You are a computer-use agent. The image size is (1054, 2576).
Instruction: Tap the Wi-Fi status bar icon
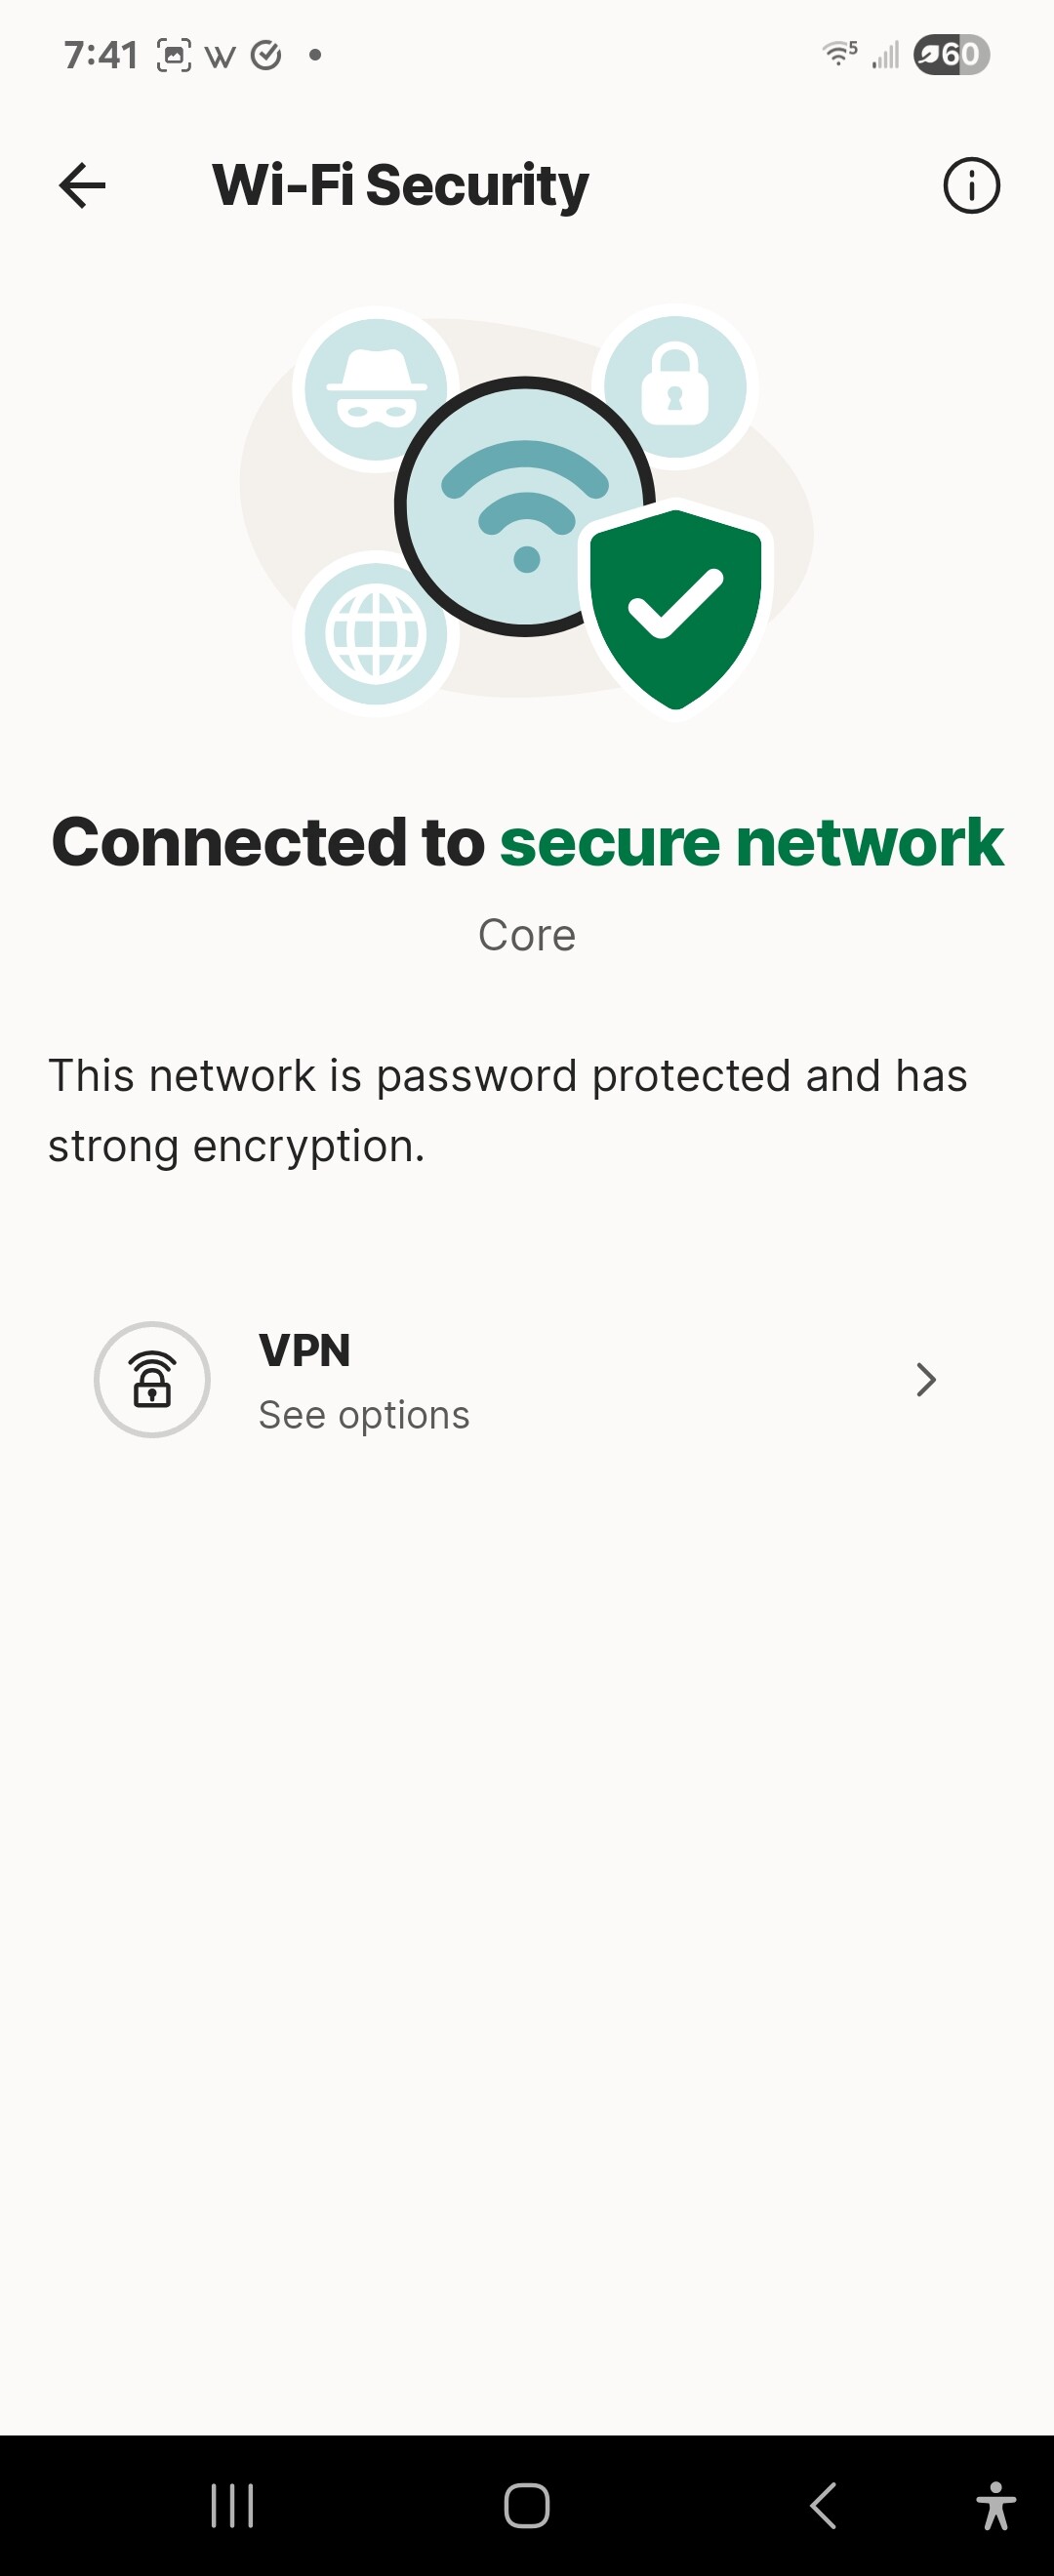tap(838, 54)
